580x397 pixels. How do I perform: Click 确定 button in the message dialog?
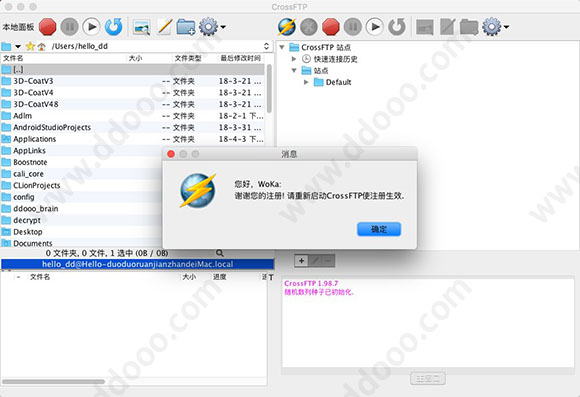point(379,229)
